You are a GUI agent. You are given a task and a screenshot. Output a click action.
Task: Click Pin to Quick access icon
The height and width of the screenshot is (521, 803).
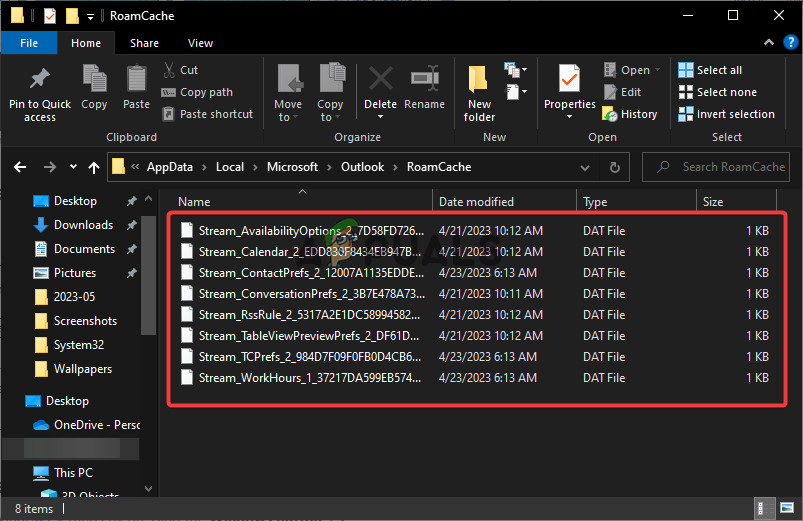(x=40, y=79)
